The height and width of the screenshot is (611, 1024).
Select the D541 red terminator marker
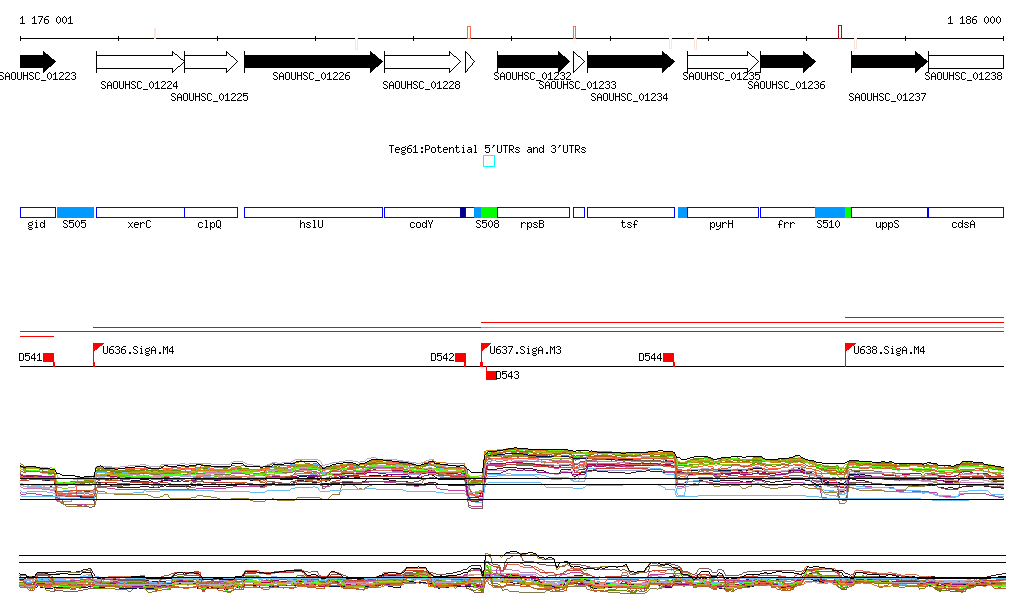pyautogui.click(x=48, y=358)
